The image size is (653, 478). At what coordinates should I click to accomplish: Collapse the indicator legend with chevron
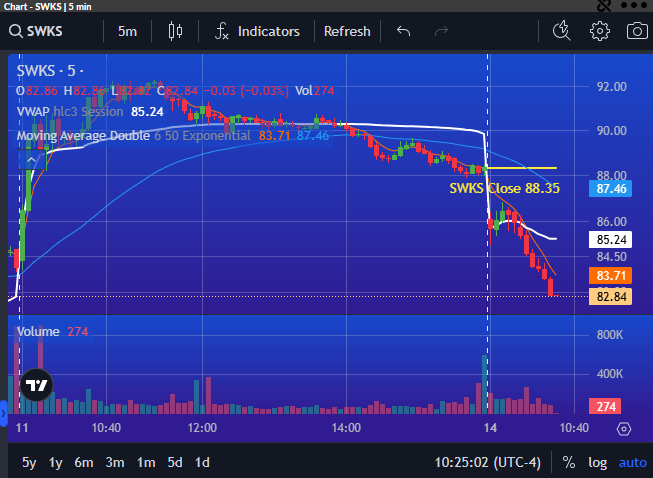click(x=32, y=160)
